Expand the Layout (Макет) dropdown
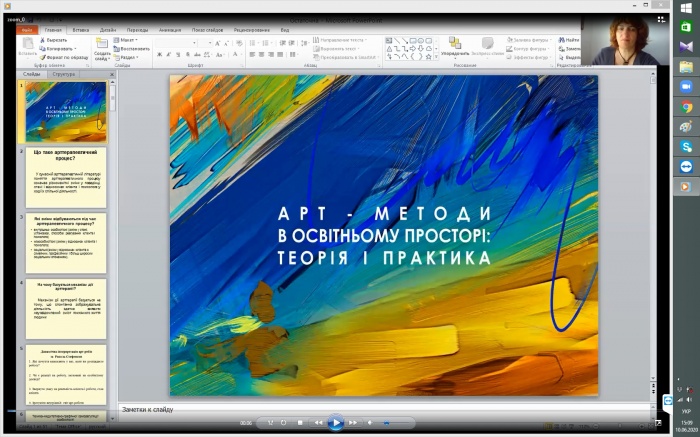Image resolution: width=700 pixels, height=437 pixels. coord(130,40)
